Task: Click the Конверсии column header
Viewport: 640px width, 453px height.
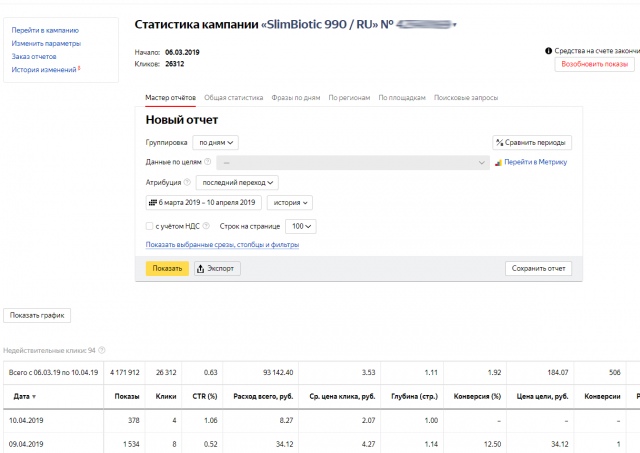Action: tap(602, 396)
